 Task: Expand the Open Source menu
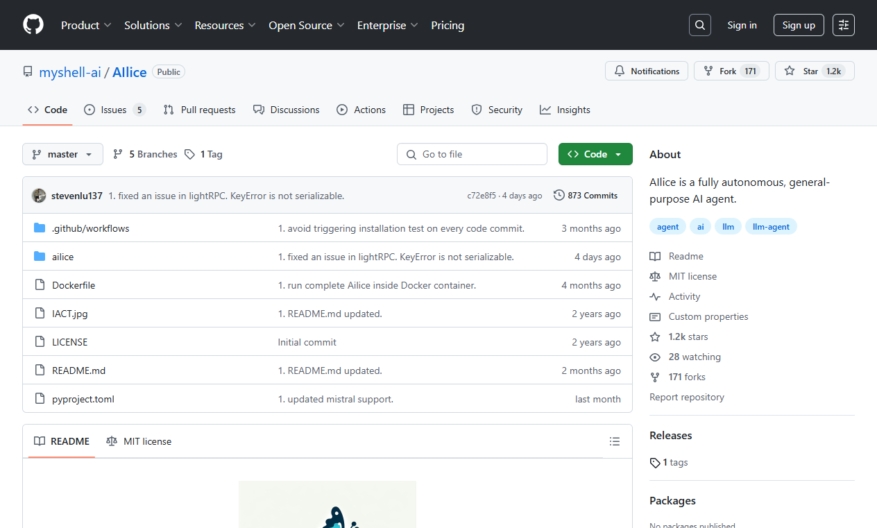coord(306,25)
